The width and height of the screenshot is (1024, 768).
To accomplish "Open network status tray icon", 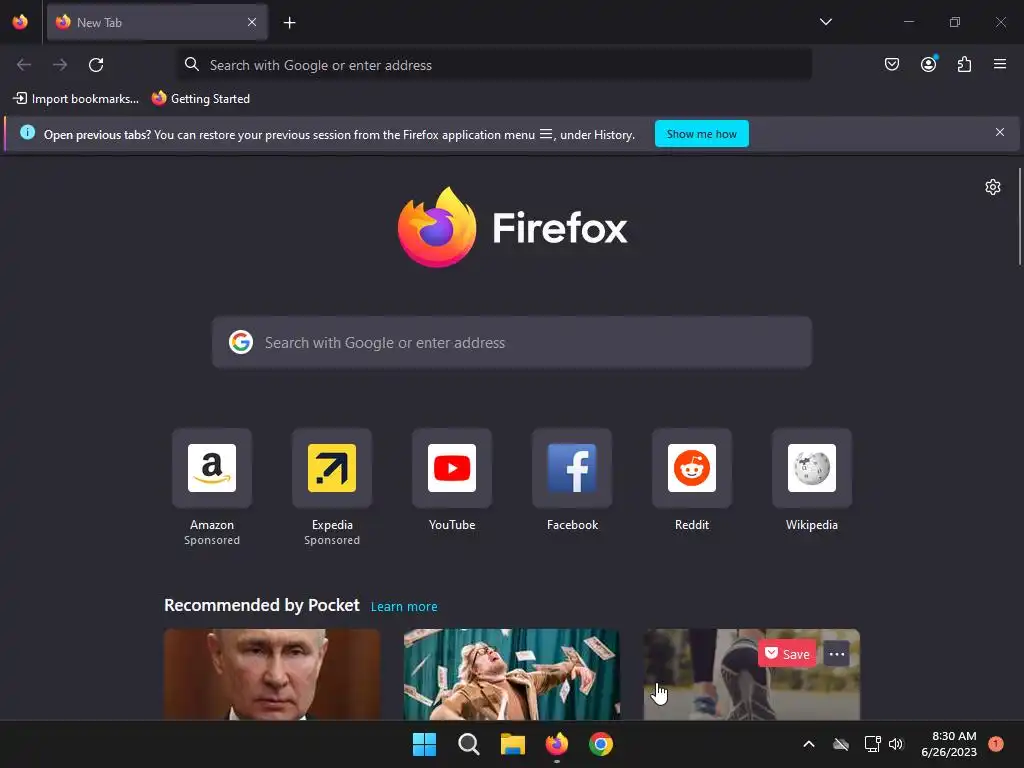I will tap(872, 744).
